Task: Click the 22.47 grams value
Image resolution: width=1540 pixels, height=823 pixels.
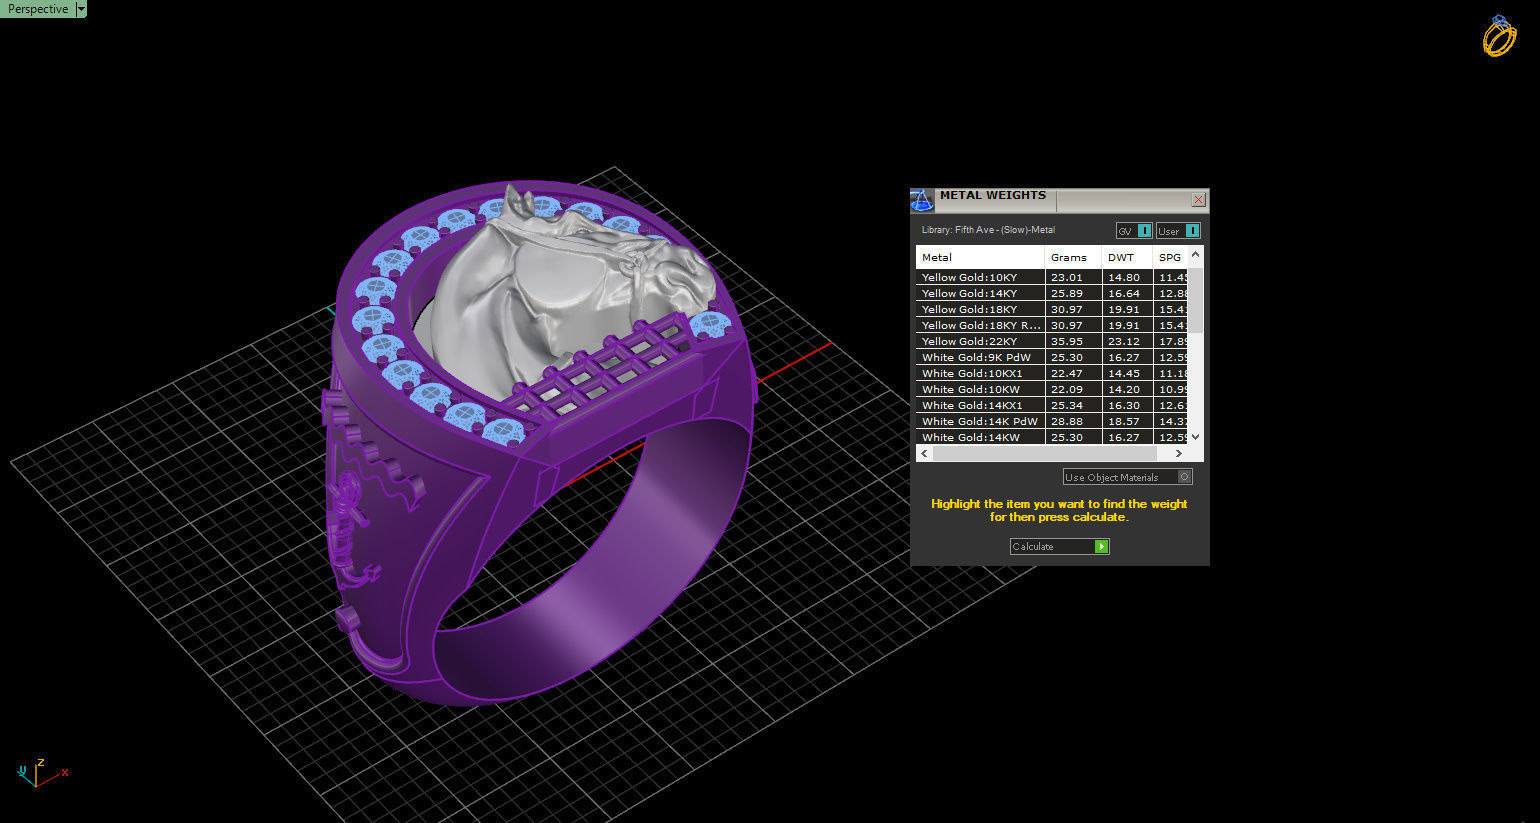Action: 1066,373
